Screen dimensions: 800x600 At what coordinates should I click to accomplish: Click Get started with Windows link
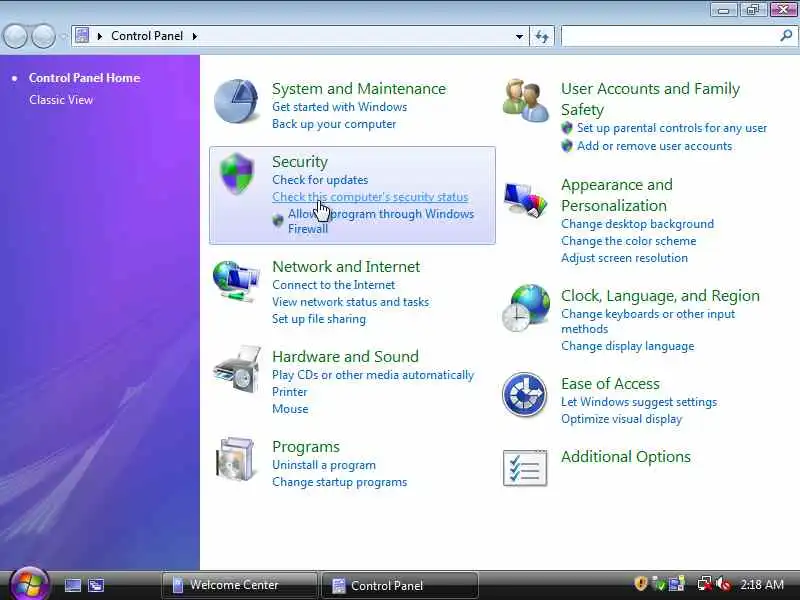coord(339,107)
